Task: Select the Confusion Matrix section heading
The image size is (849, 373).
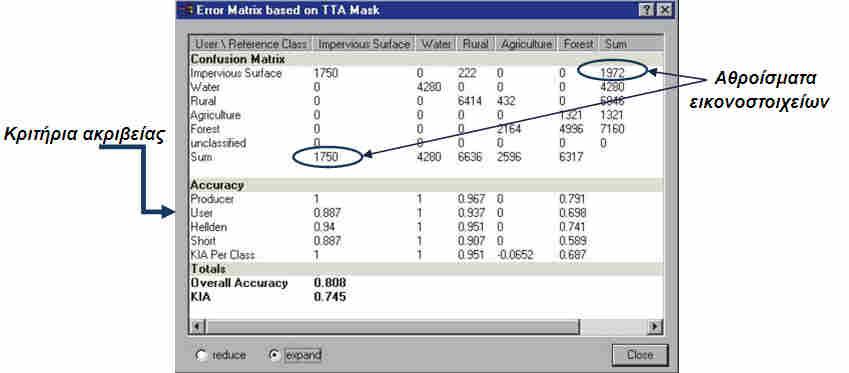Action: [238, 59]
